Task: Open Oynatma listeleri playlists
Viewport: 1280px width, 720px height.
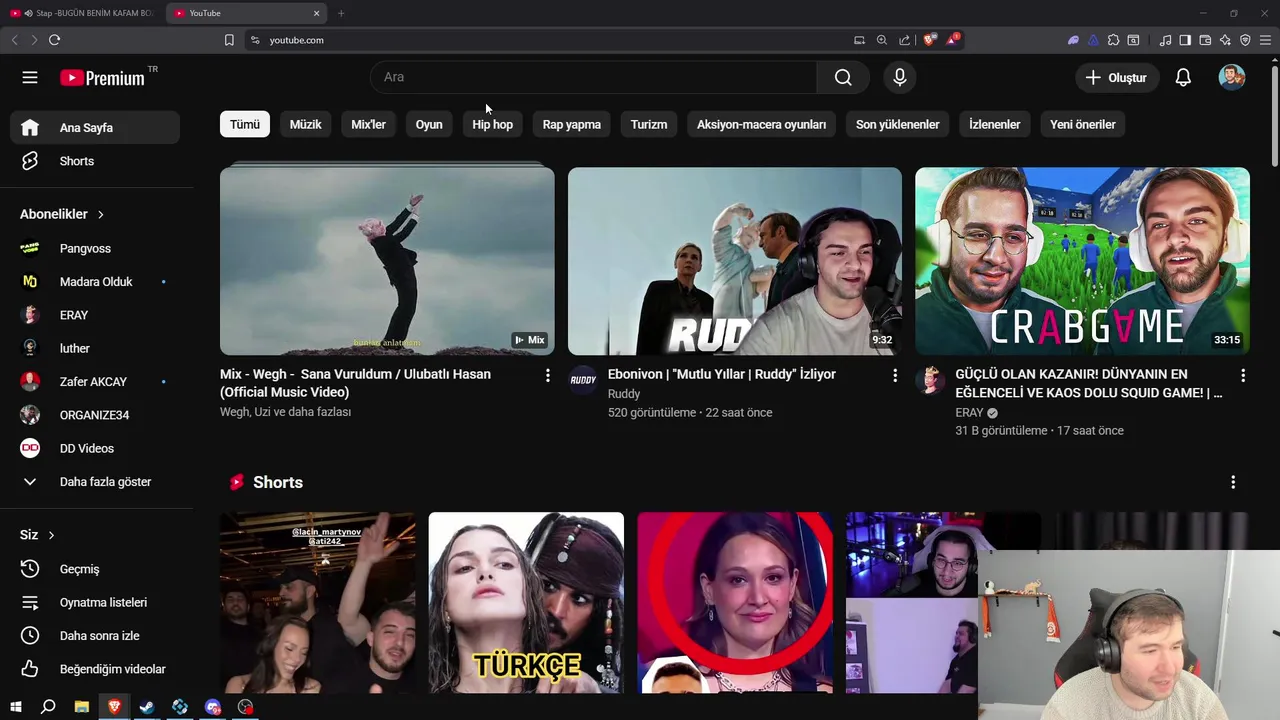Action: pos(95,602)
